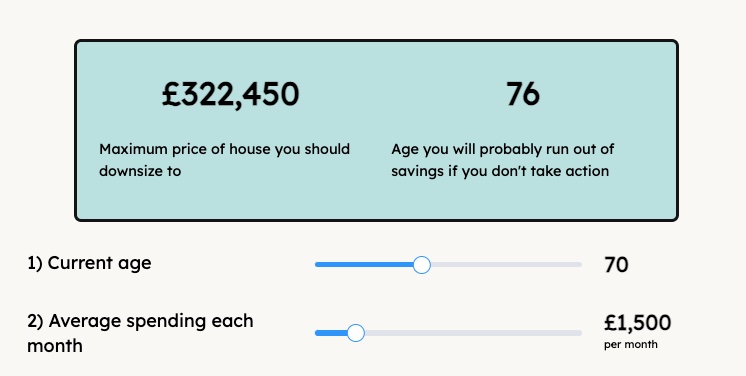Viewport: 746px width, 376px height.
Task: Click the current age value 70
Action: 616,265
